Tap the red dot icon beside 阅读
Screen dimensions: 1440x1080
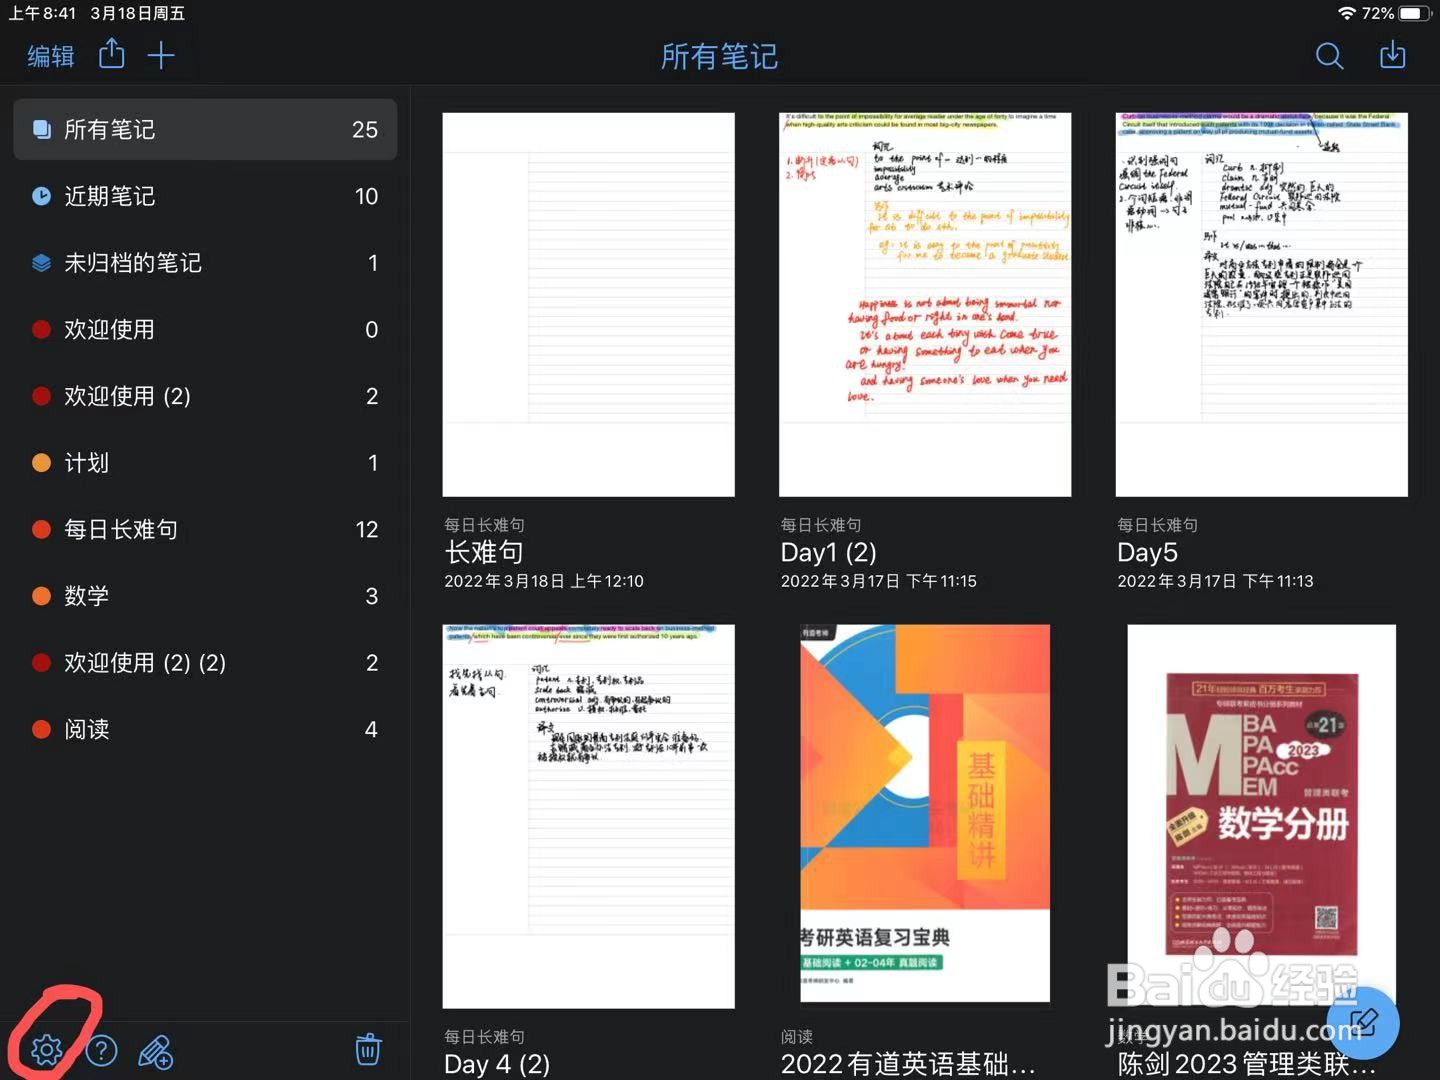coord(41,729)
